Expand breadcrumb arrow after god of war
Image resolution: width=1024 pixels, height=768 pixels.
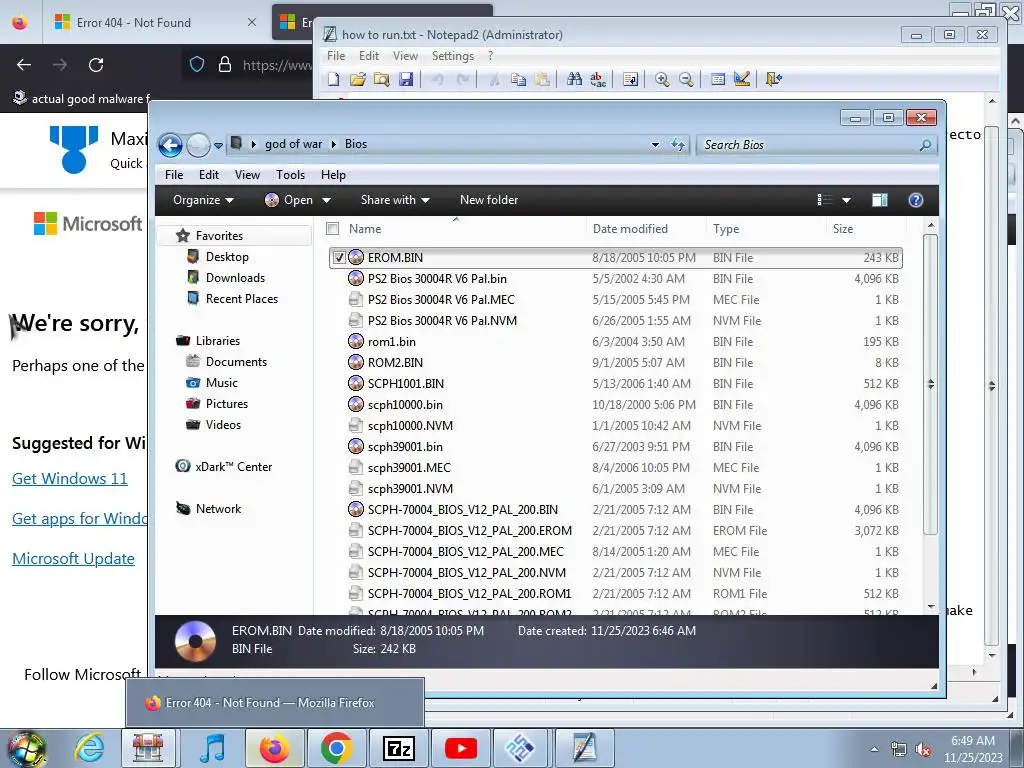point(334,144)
